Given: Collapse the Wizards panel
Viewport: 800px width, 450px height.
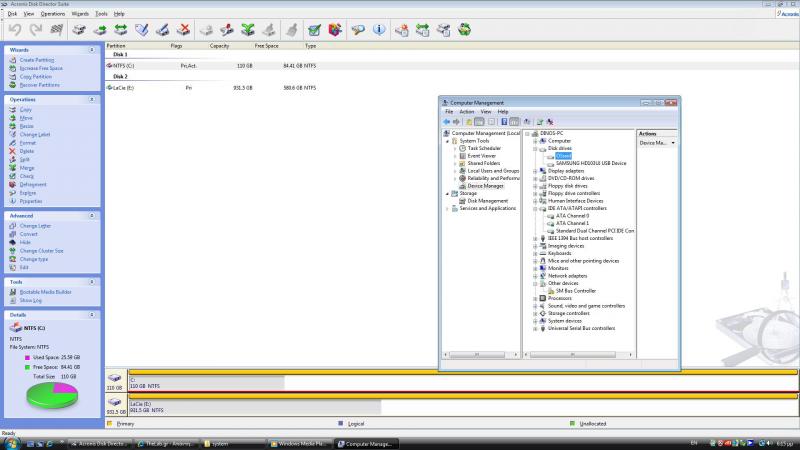Looking at the screenshot, I should 92,50.
